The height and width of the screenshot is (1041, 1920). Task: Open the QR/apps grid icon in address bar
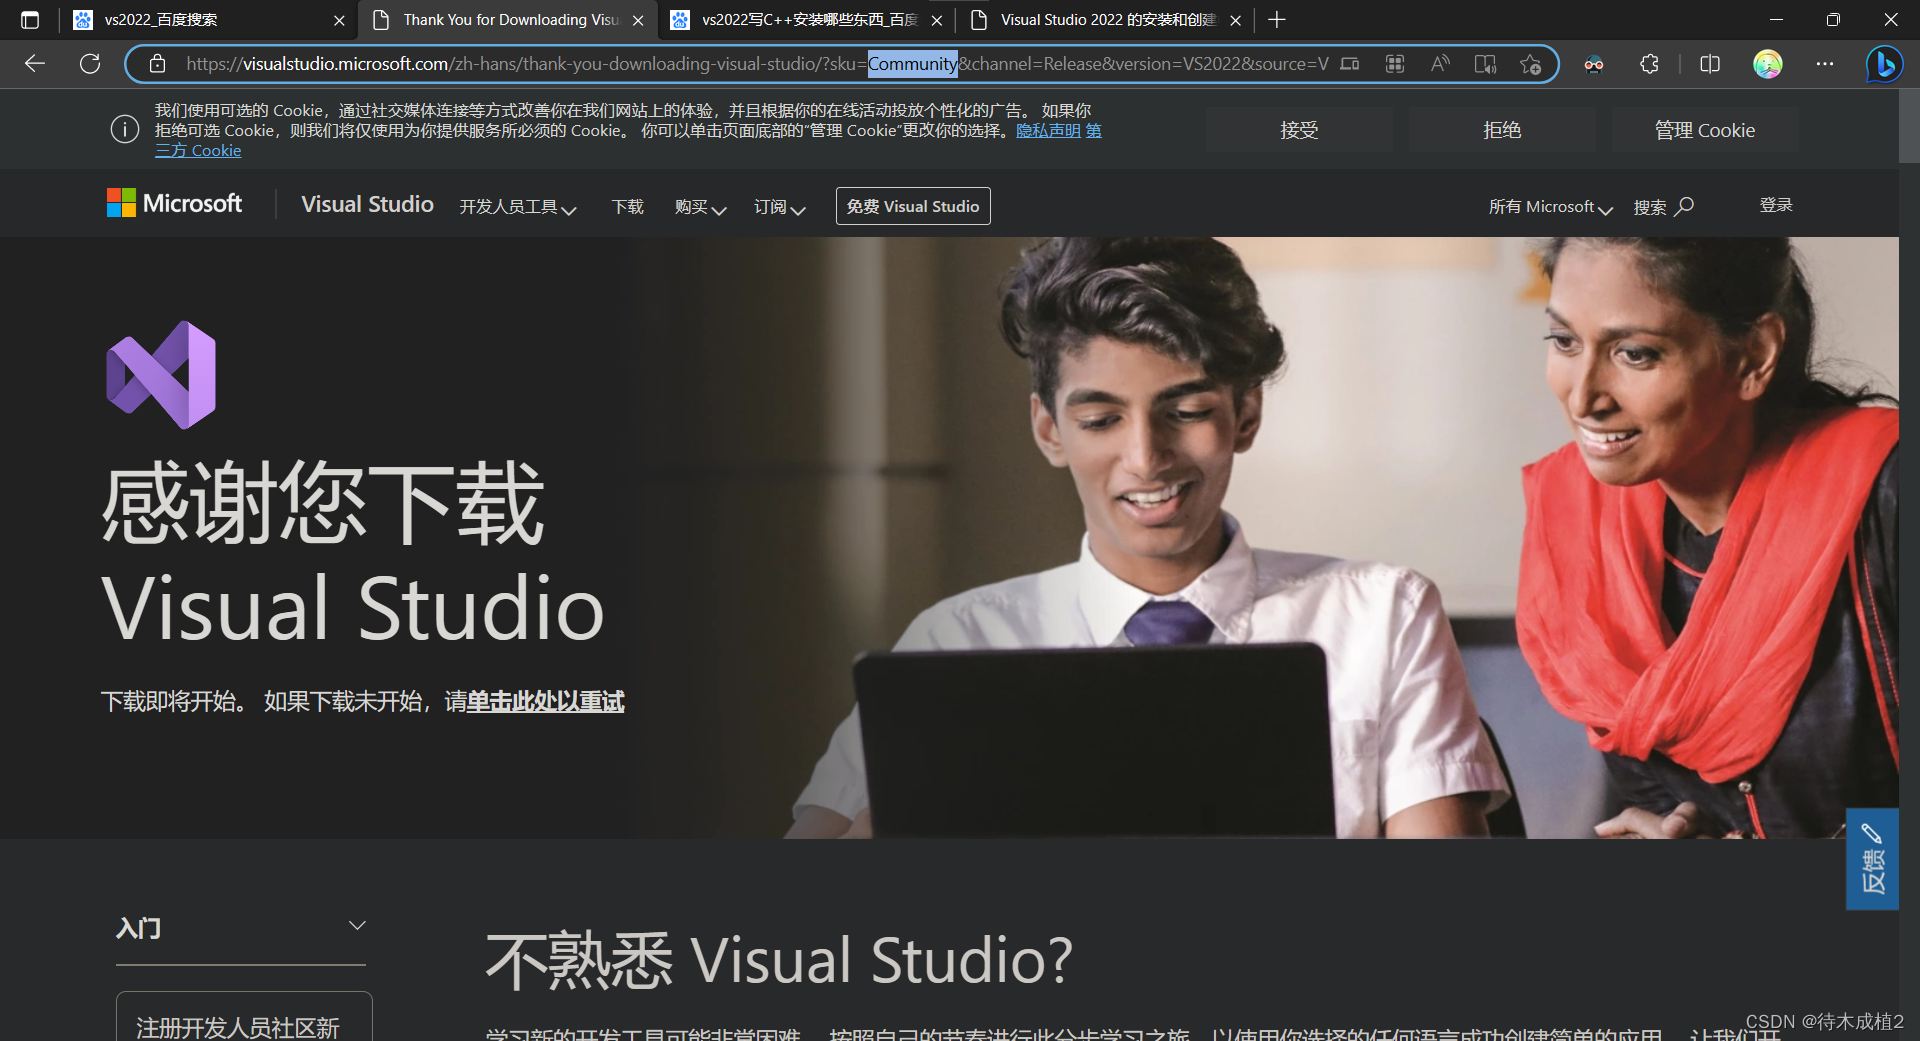pos(1395,64)
